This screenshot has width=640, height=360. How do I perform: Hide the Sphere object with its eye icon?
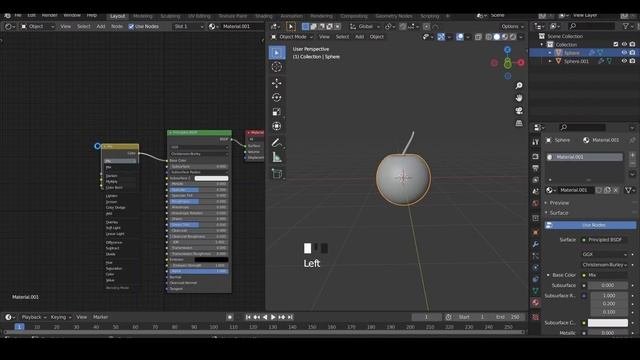(x=624, y=53)
